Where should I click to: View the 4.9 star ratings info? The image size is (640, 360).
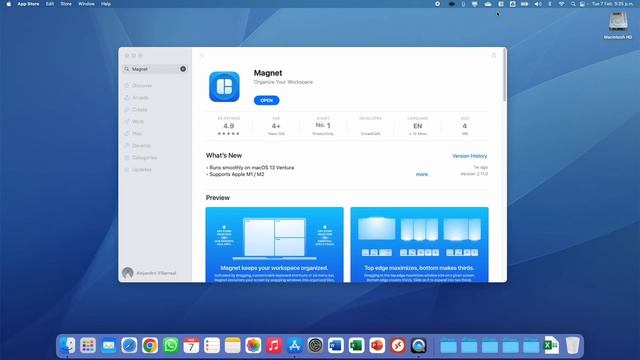pos(229,126)
